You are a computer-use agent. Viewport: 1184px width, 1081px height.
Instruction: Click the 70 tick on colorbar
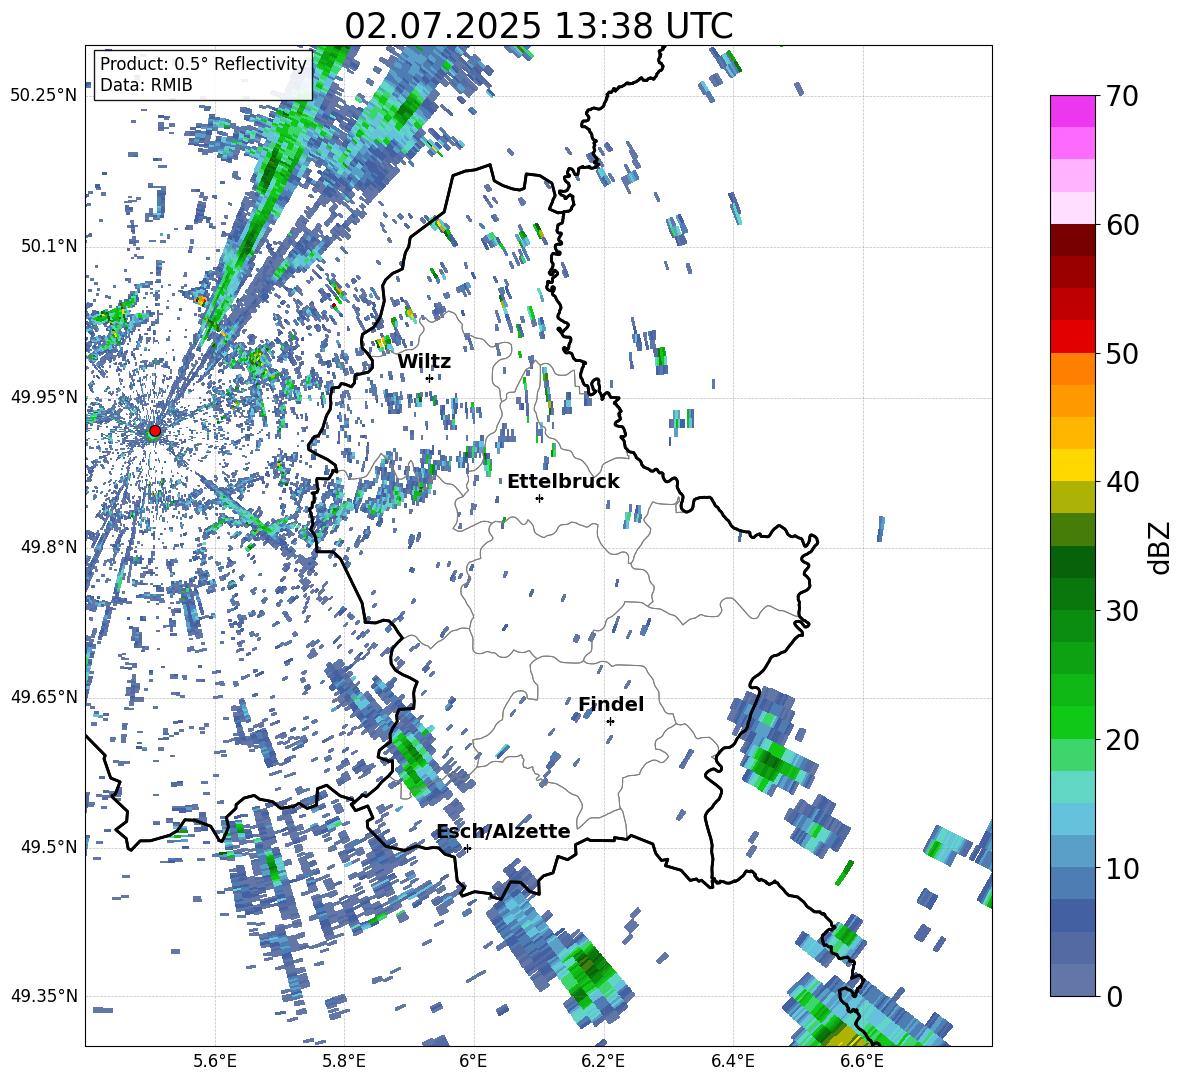(x=1122, y=96)
